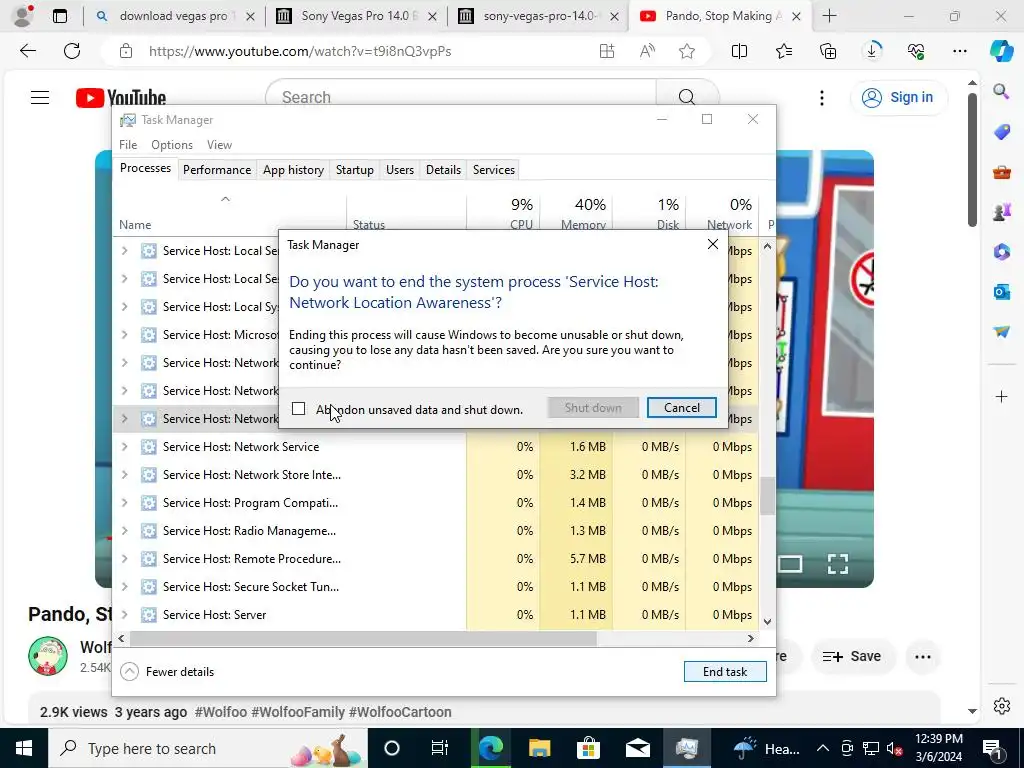This screenshot has height=768, width=1024.
Task: Sort processes by Disk column header
Action: coord(649,214)
